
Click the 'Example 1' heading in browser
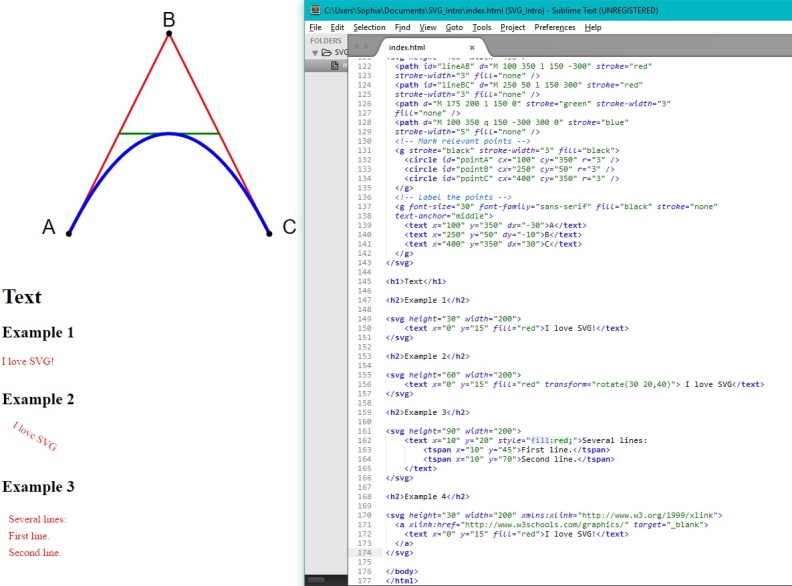(38, 332)
